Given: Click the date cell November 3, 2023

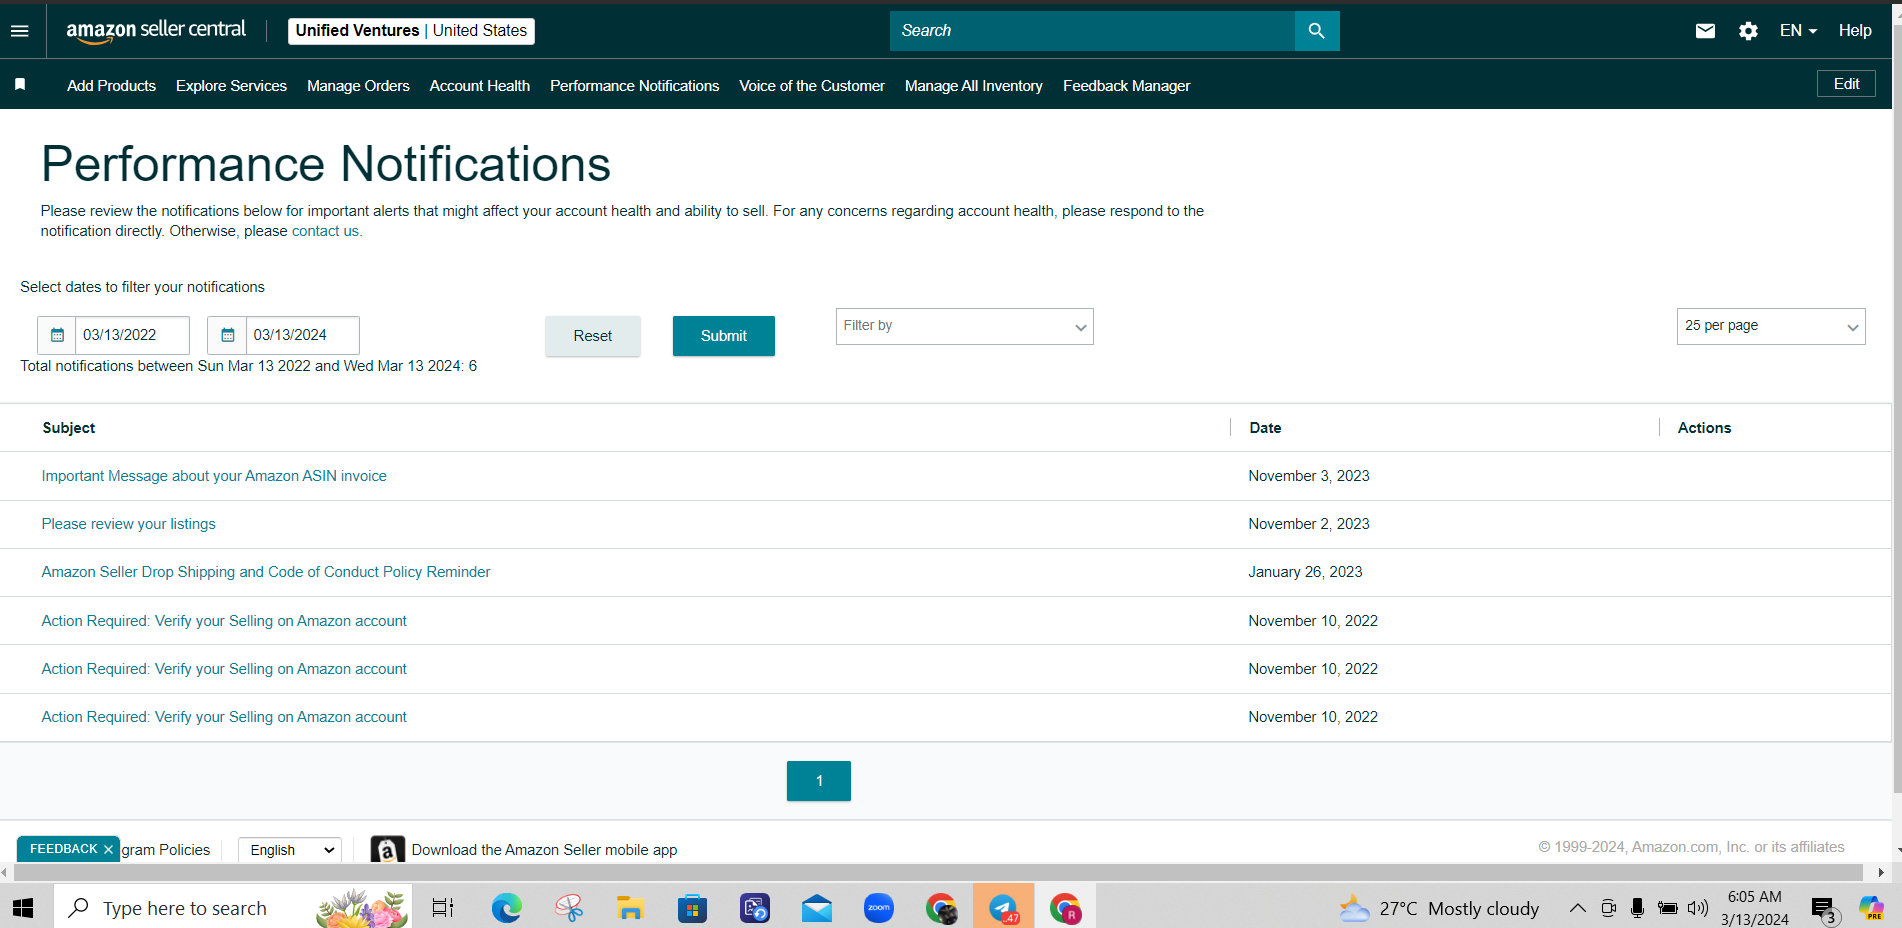Looking at the screenshot, I should (x=1309, y=476).
